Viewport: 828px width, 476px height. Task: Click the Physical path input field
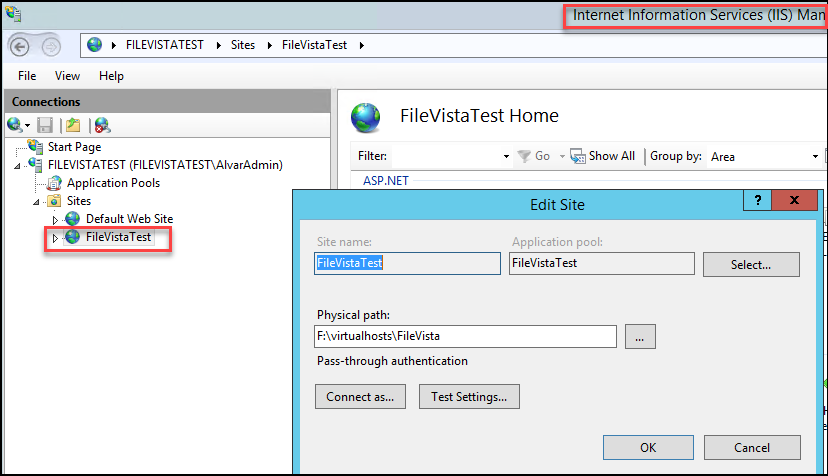(x=465, y=337)
